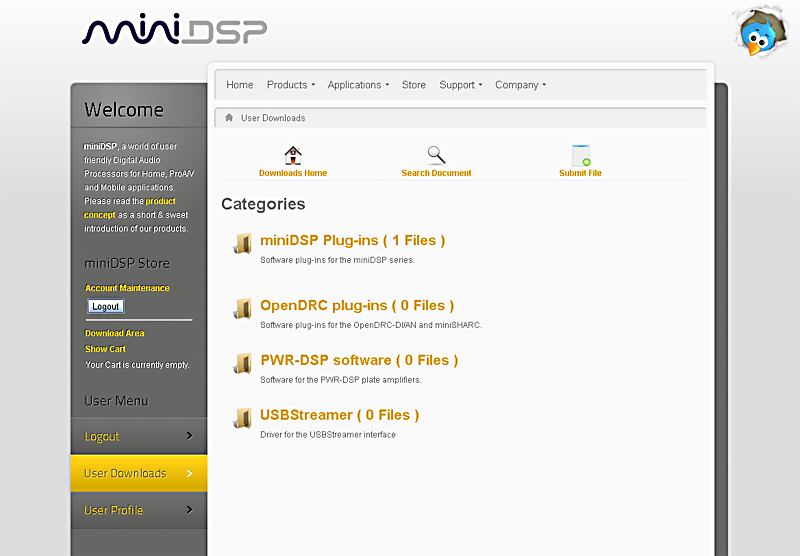
Task: Click the Downloads Home house icon
Action: point(293,155)
